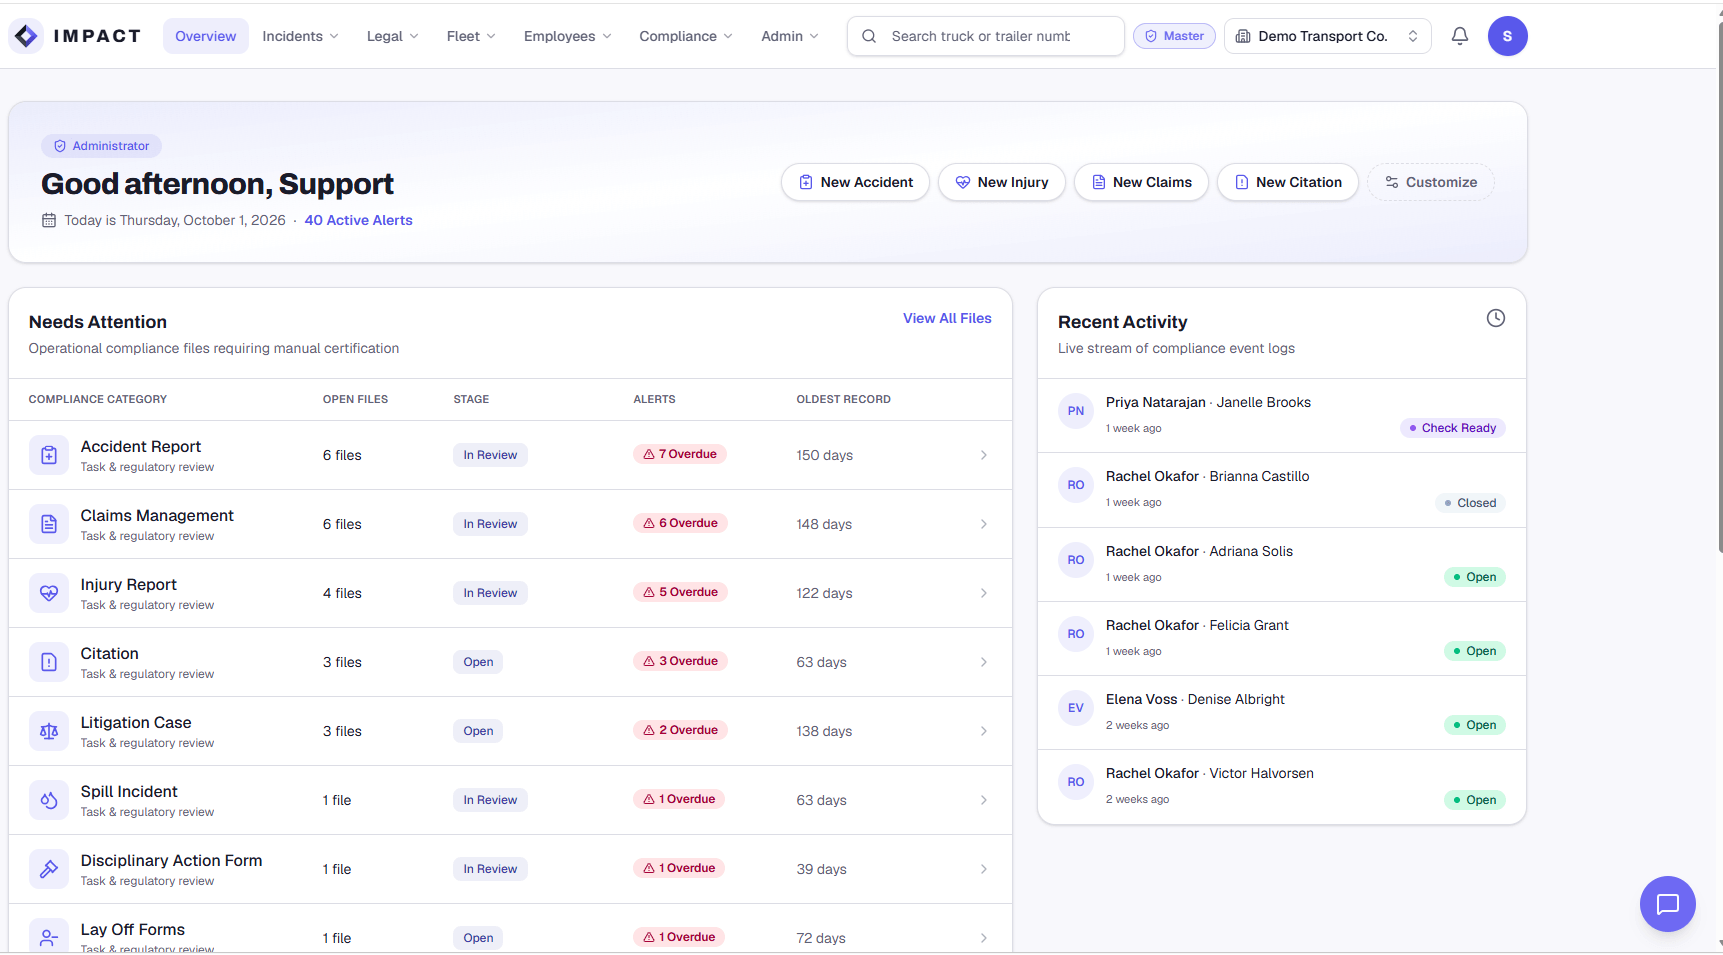Expand the Fleet menu
The width and height of the screenshot is (1723, 955).
[471, 36]
